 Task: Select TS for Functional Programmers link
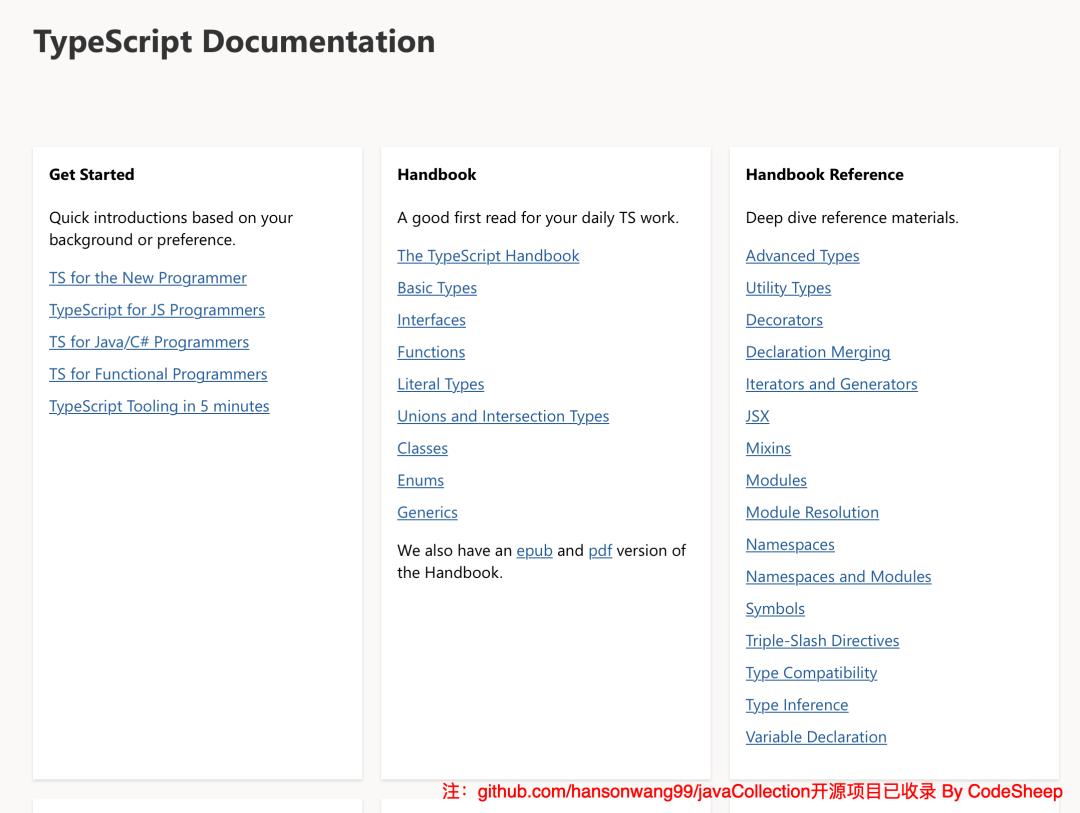click(x=158, y=374)
